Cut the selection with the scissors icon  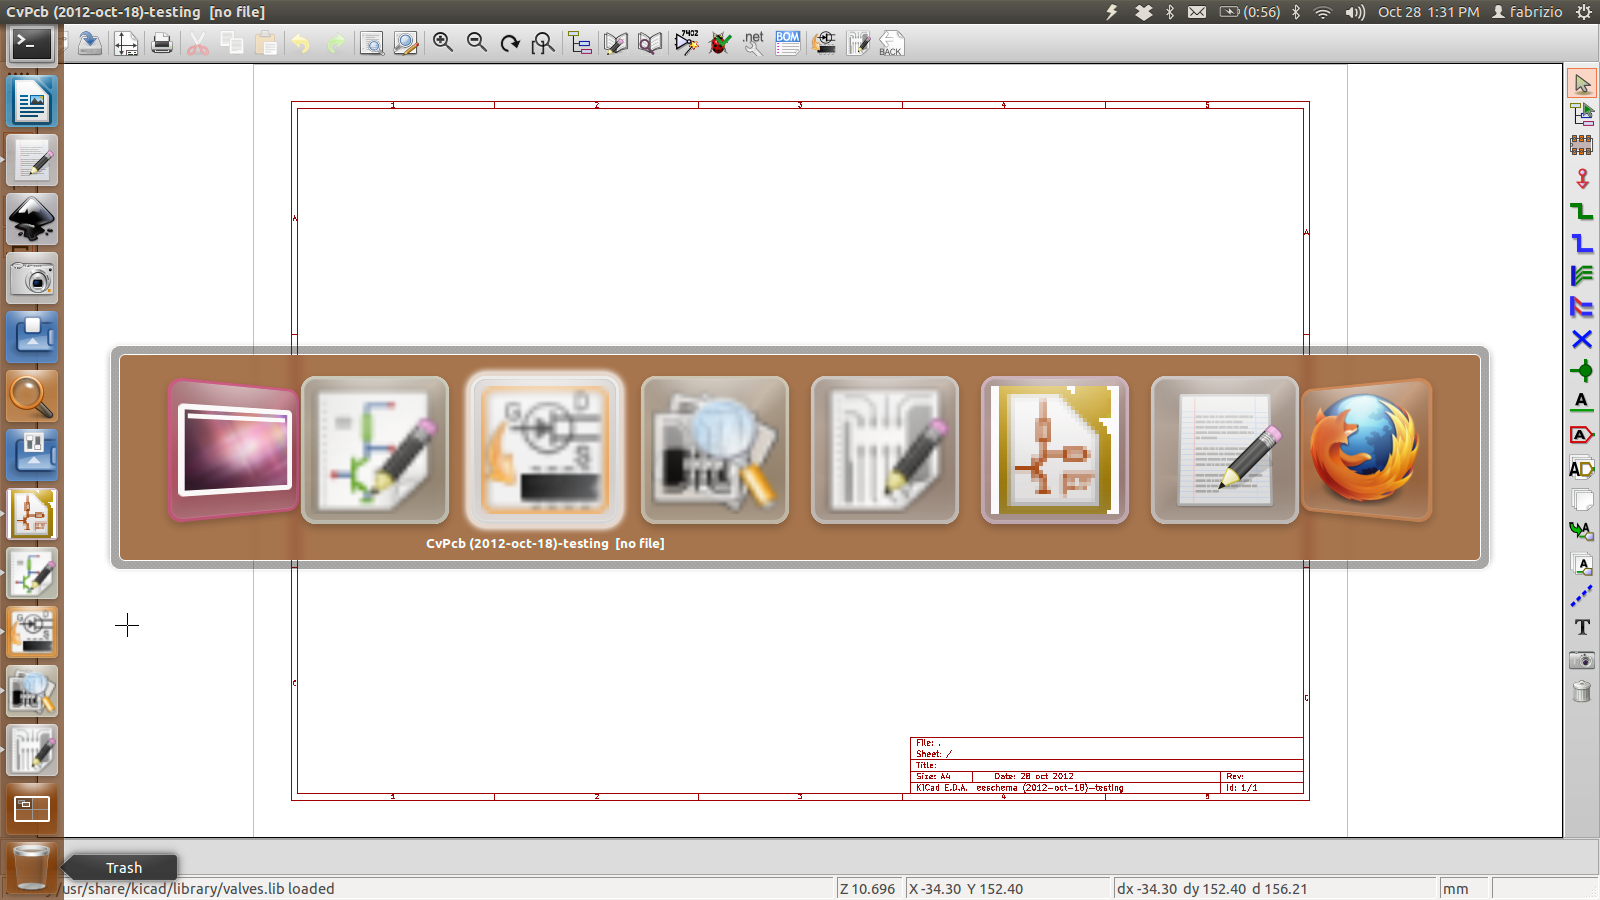tap(198, 43)
